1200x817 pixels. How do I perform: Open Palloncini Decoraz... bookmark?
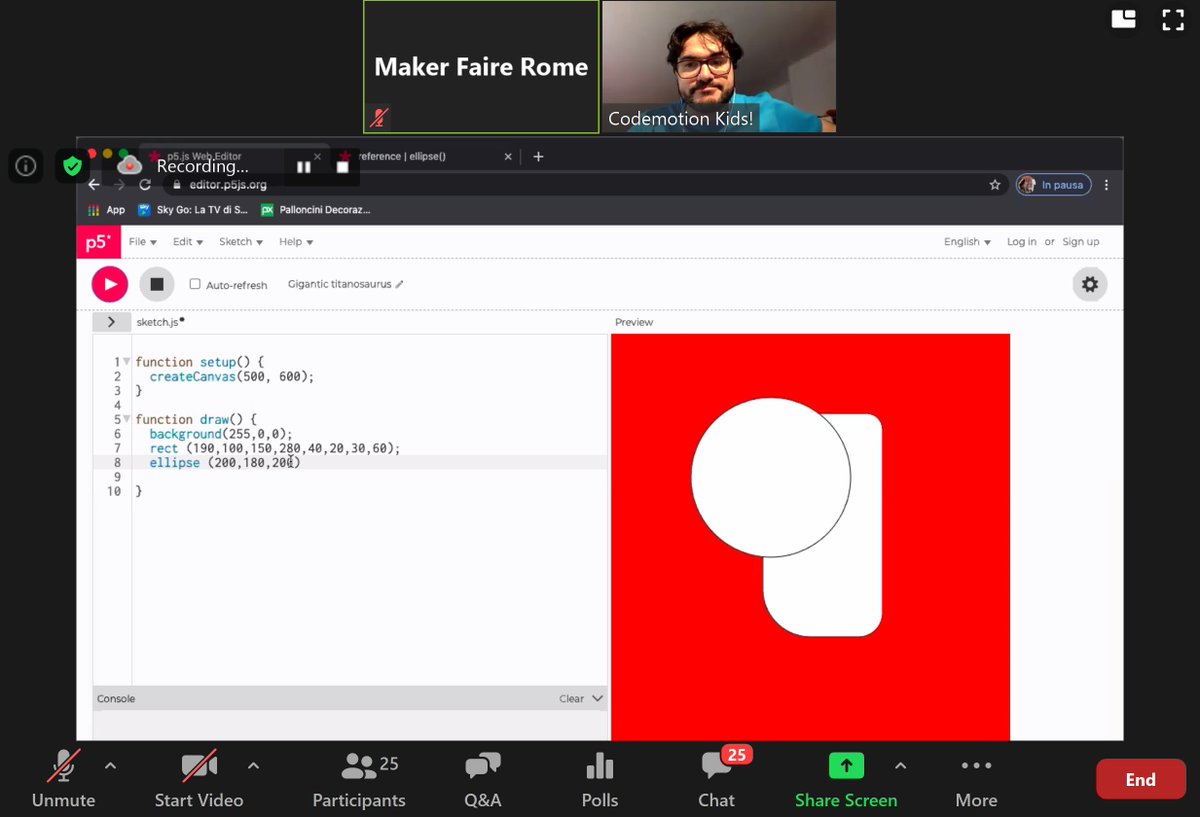point(316,210)
